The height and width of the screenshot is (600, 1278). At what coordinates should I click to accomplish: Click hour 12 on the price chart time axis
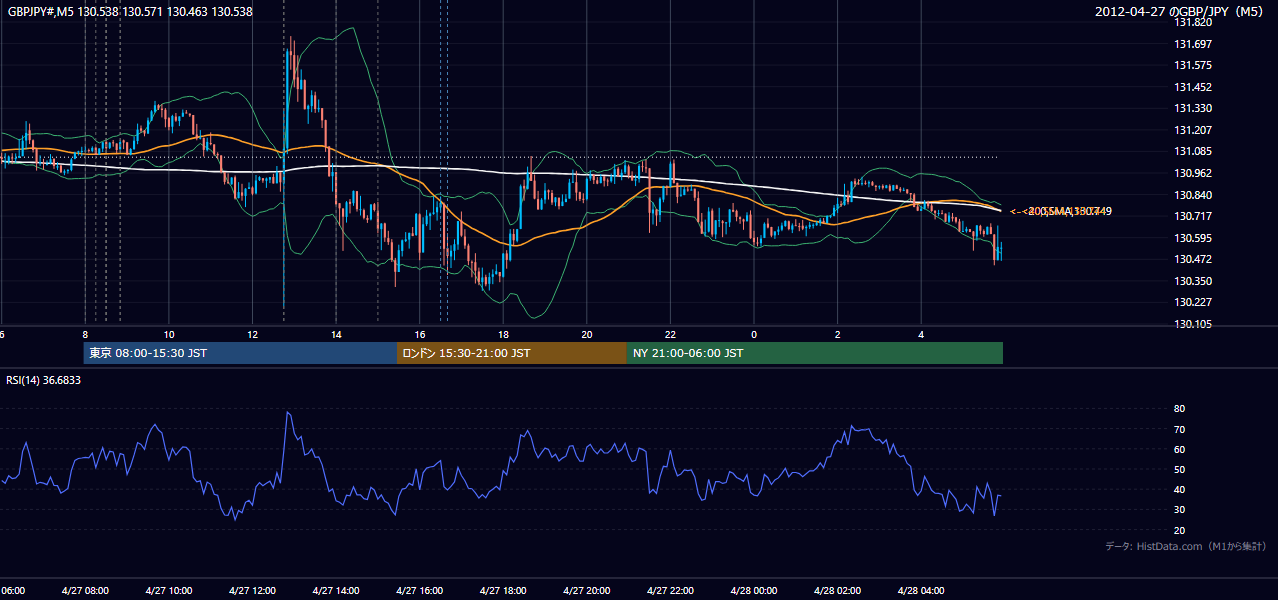pyautogui.click(x=252, y=334)
